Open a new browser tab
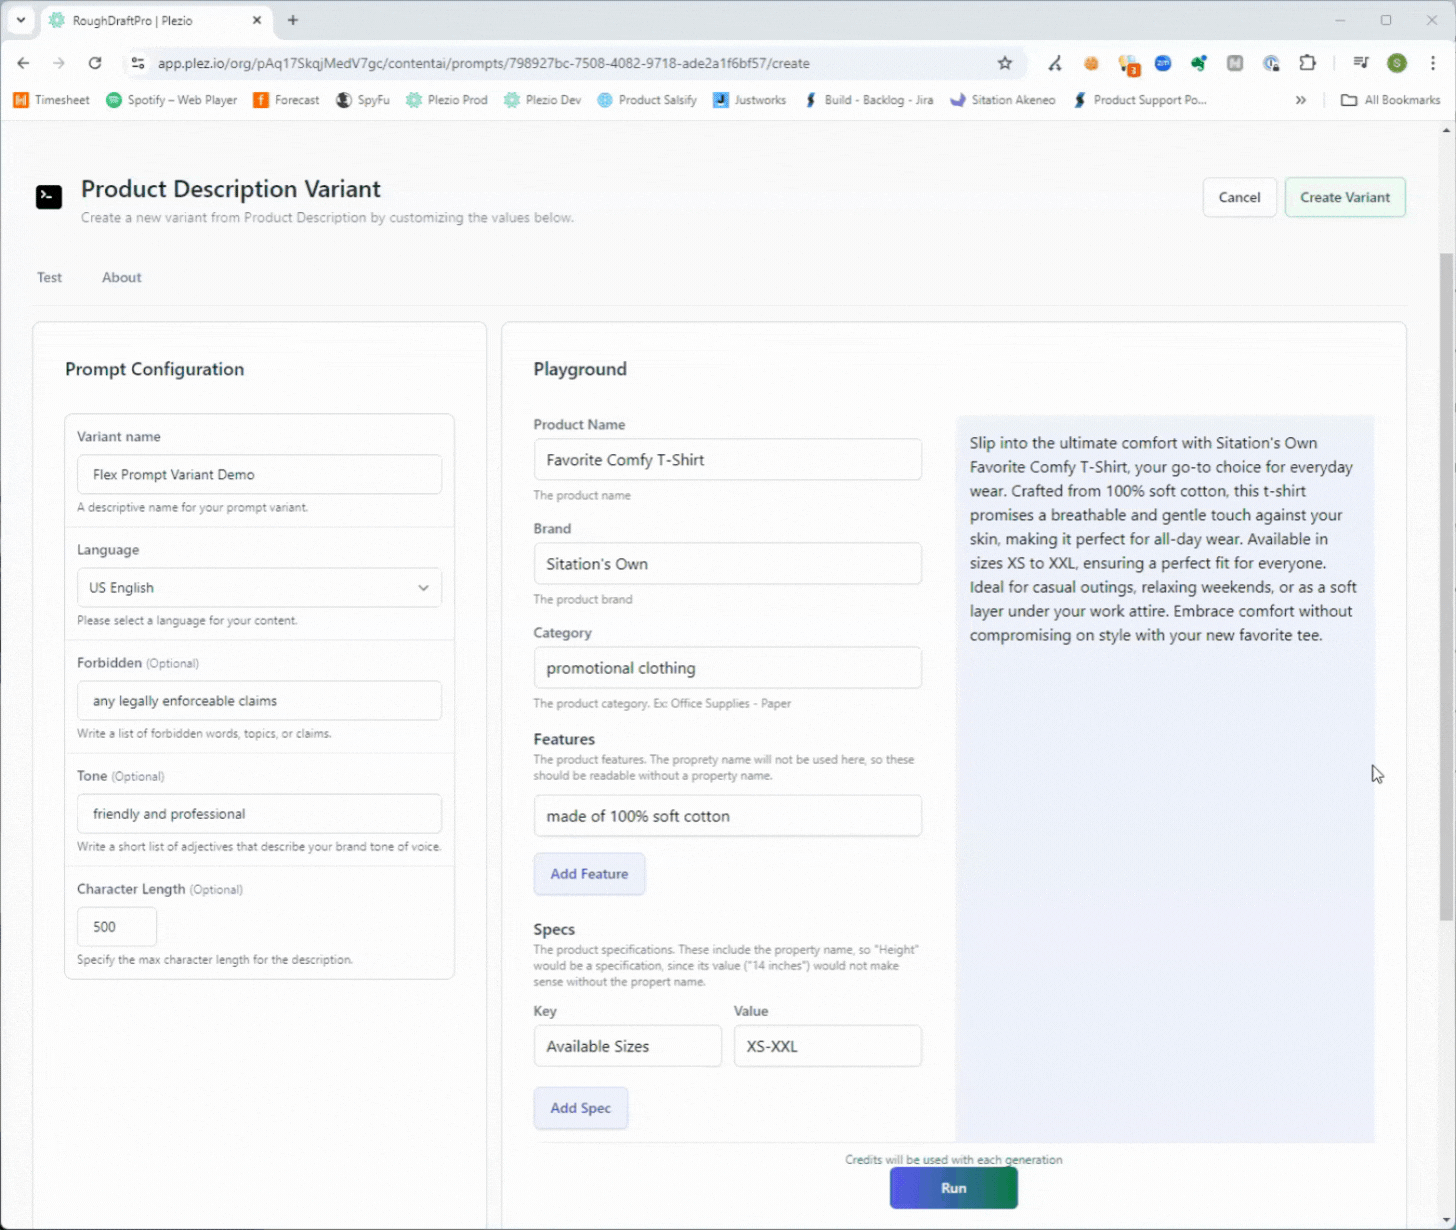The height and width of the screenshot is (1230, 1456). (293, 20)
